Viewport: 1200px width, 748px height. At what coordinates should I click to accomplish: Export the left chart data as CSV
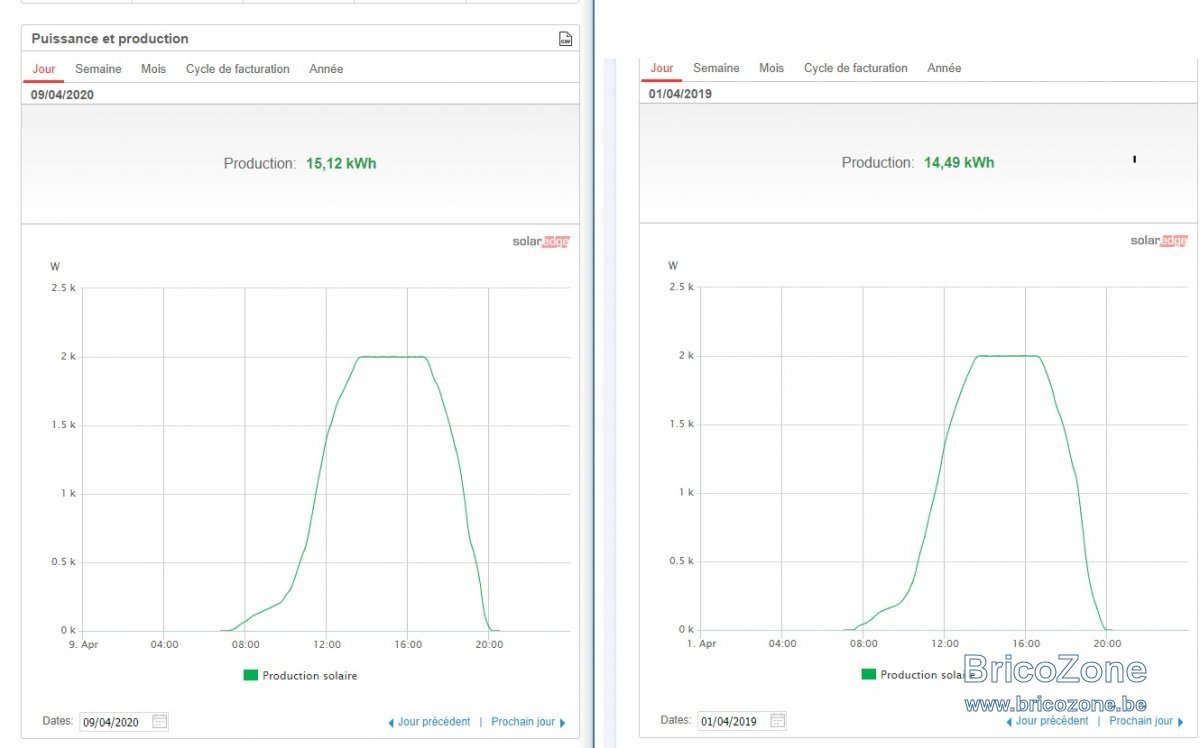pyautogui.click(x=565, y=39)
